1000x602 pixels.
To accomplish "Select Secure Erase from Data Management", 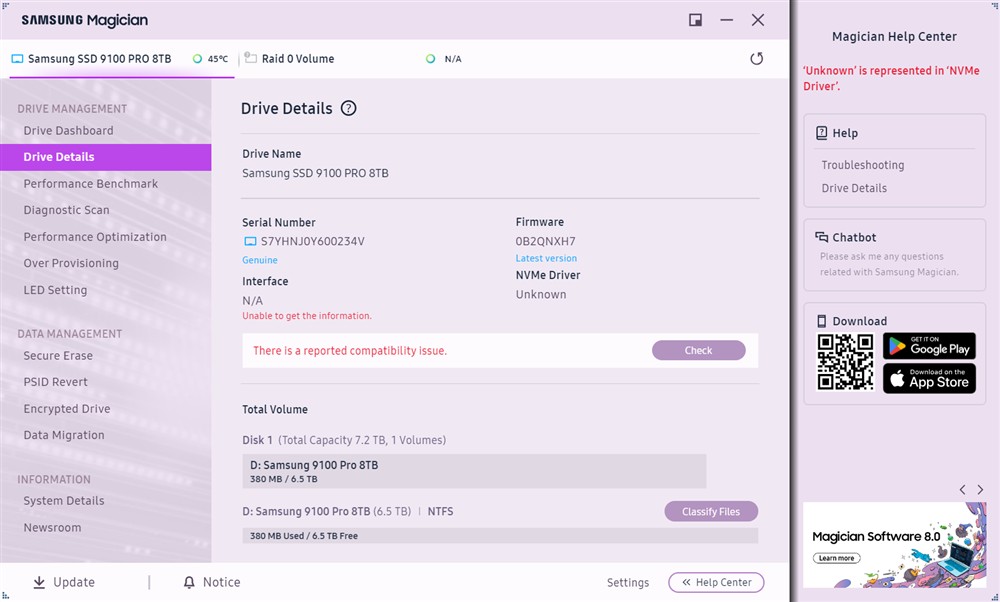I will 58,356.
